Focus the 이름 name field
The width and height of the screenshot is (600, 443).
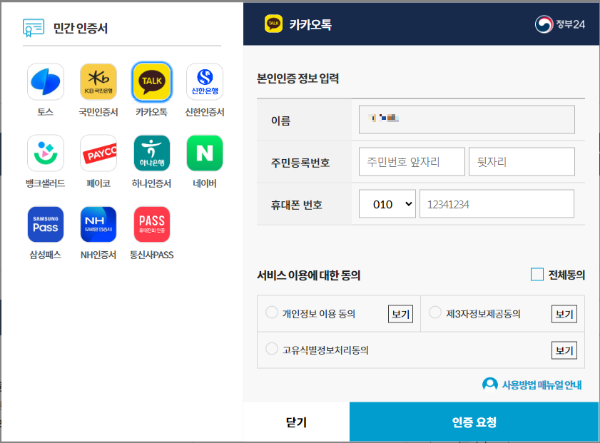coord(466,120)
